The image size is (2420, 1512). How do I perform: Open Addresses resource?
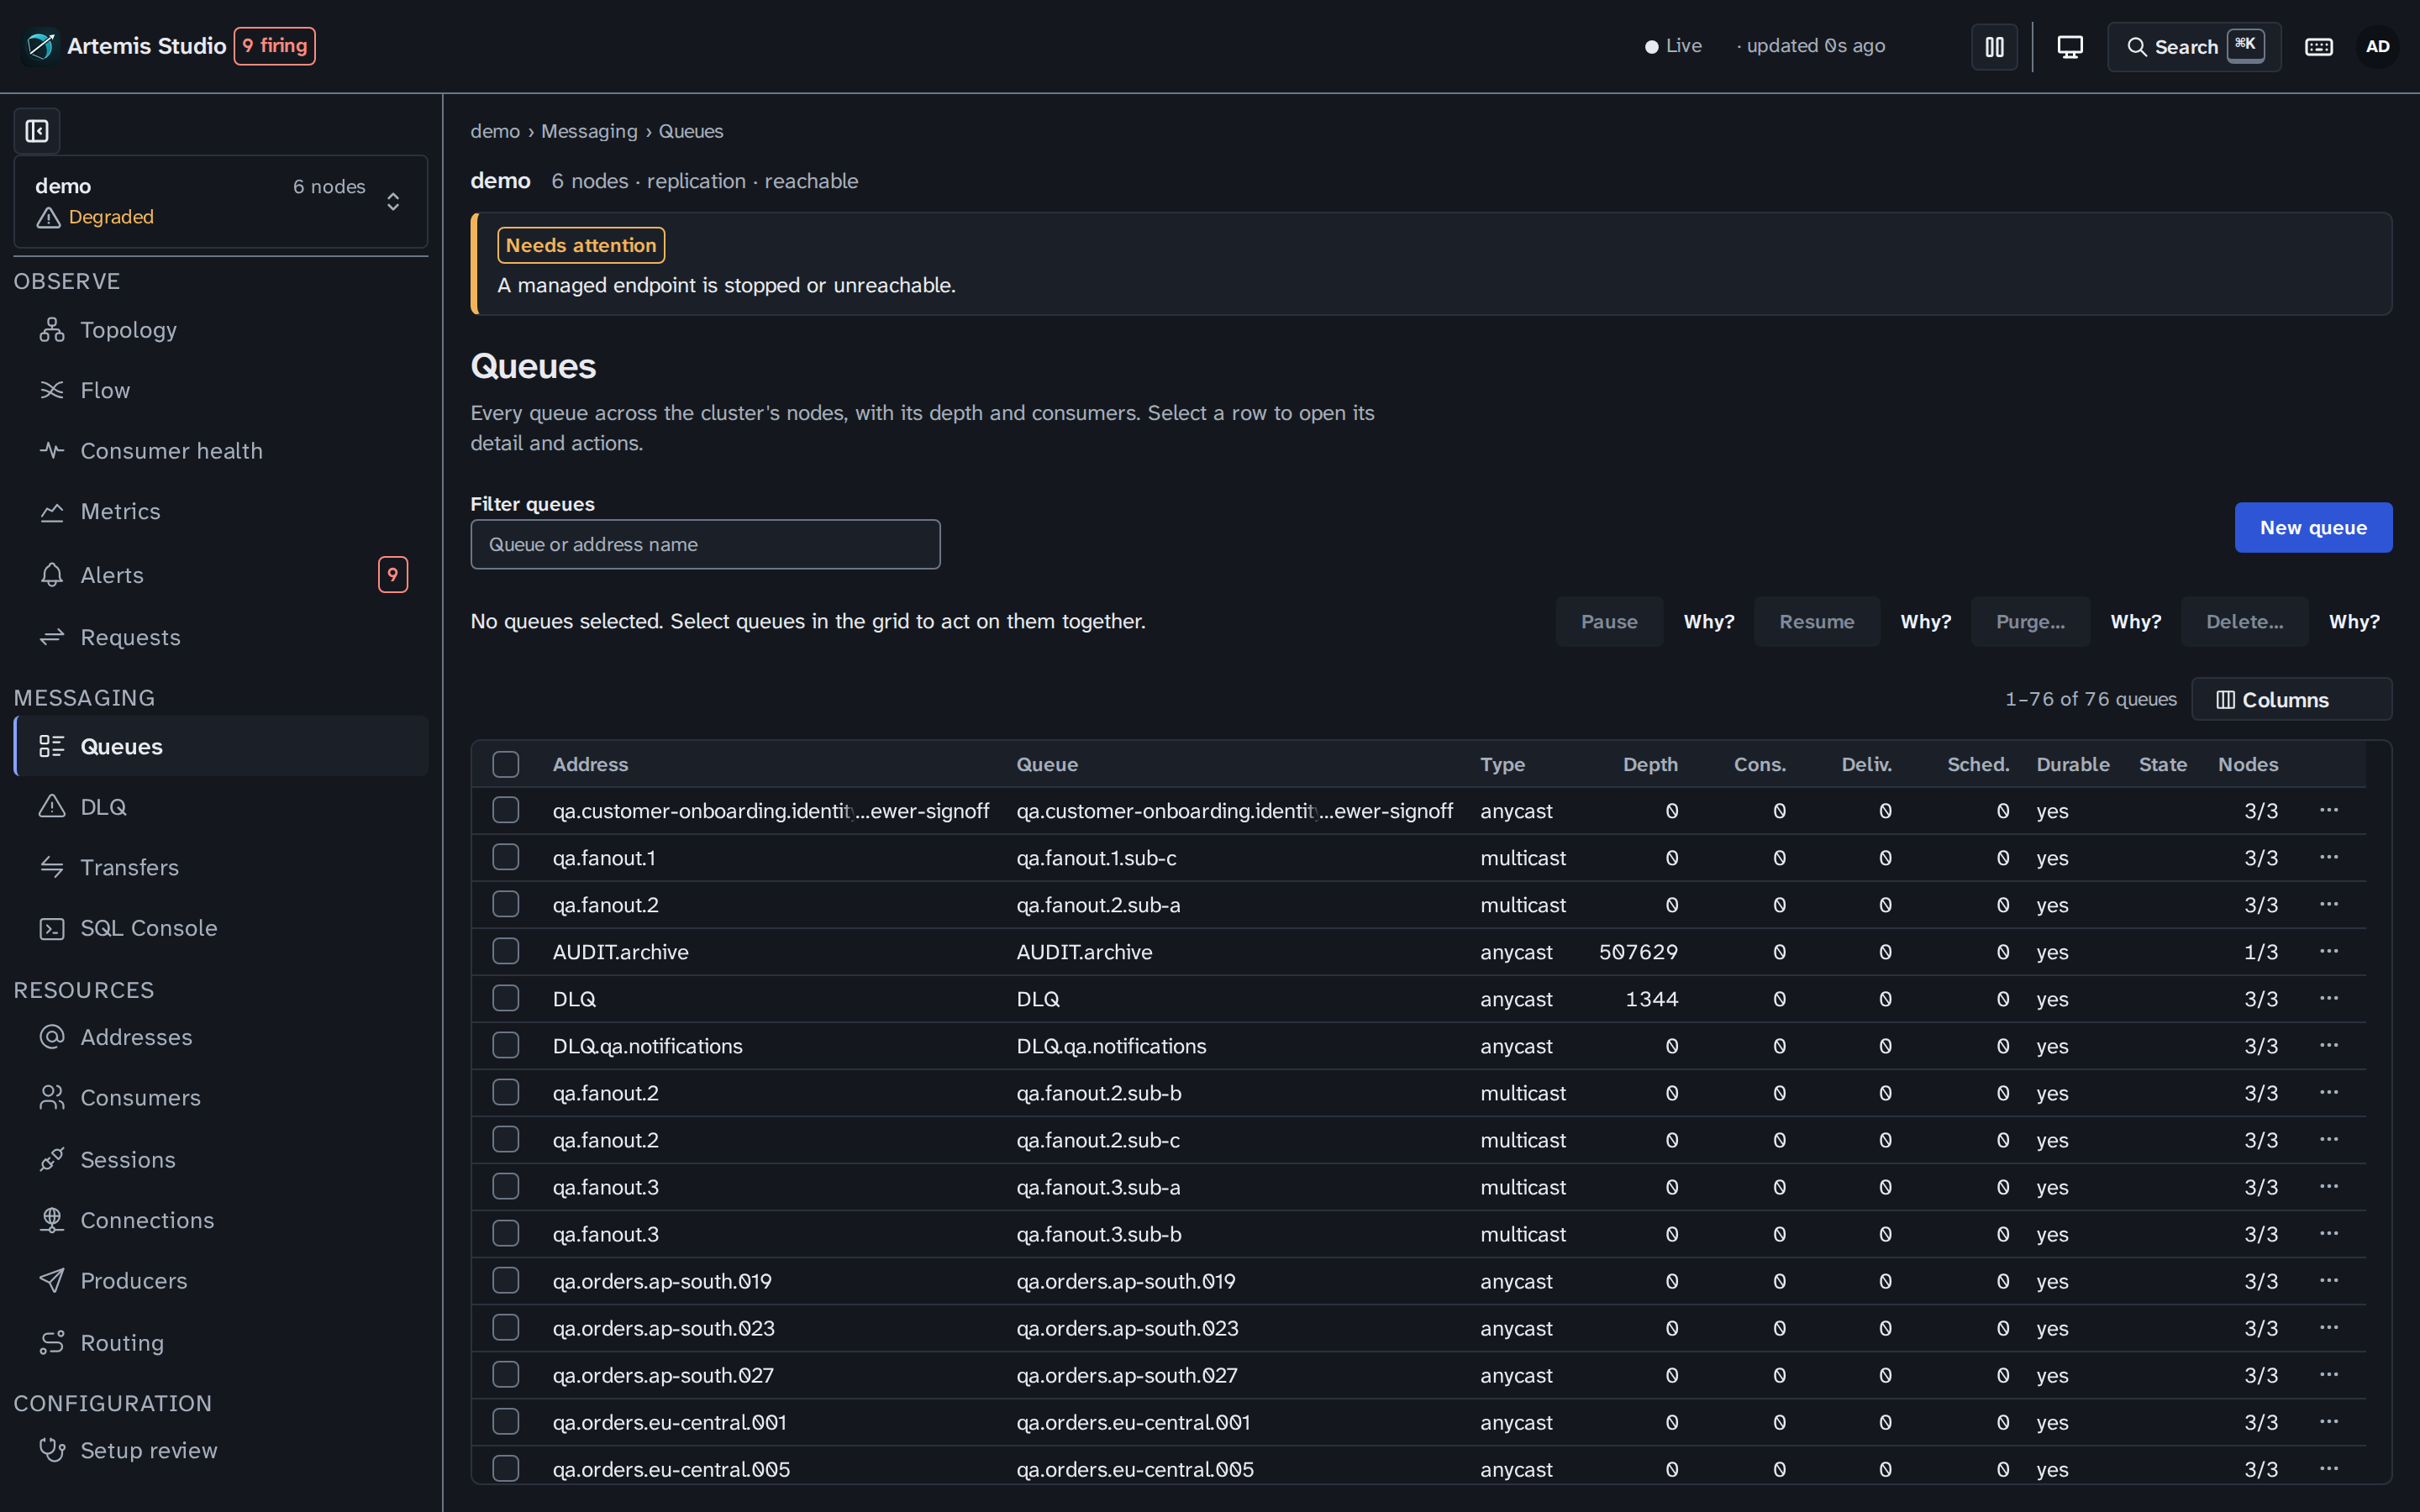tap(221, 1037)
